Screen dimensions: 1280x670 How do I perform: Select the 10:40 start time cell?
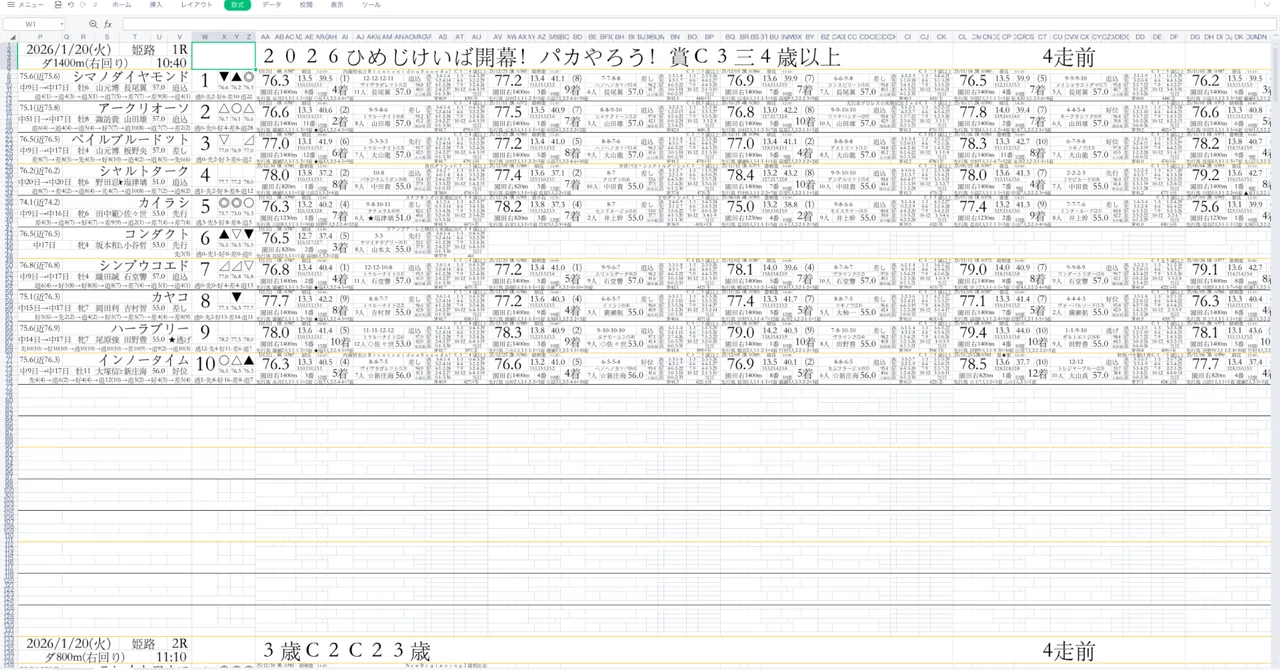coord(171,62)
